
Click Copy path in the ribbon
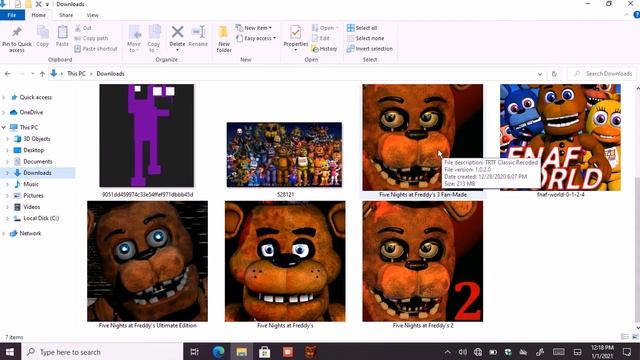click(x=91, y=38)
